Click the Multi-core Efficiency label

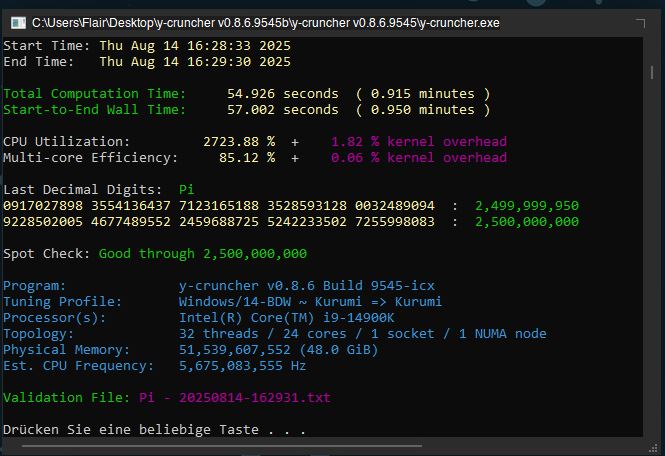point(91,158)
